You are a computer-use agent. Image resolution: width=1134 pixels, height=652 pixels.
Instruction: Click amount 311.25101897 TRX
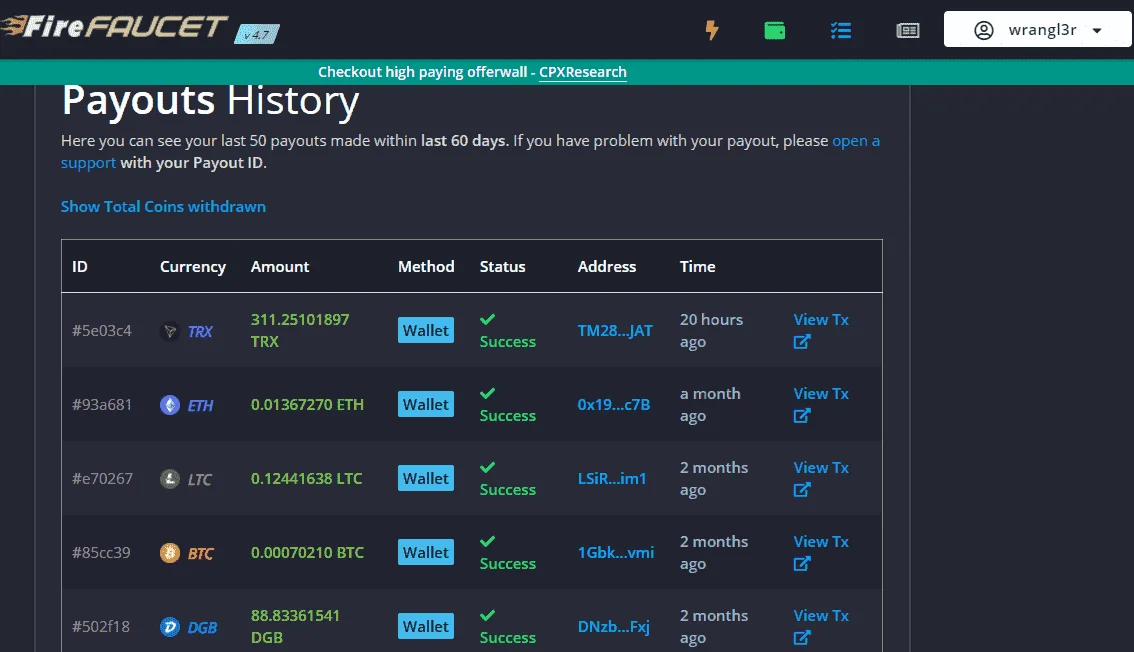coord(300,330)
